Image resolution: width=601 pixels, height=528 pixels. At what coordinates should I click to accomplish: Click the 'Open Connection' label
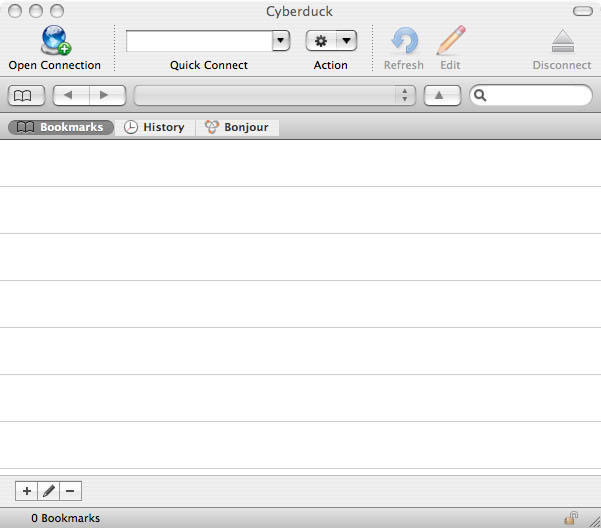(55, 66)
